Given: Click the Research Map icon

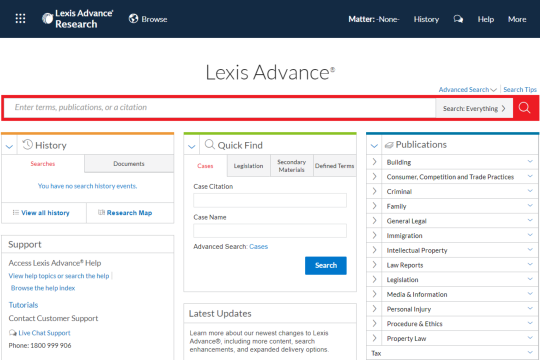Looking at the screenshot, I should [x=101, y=213].
